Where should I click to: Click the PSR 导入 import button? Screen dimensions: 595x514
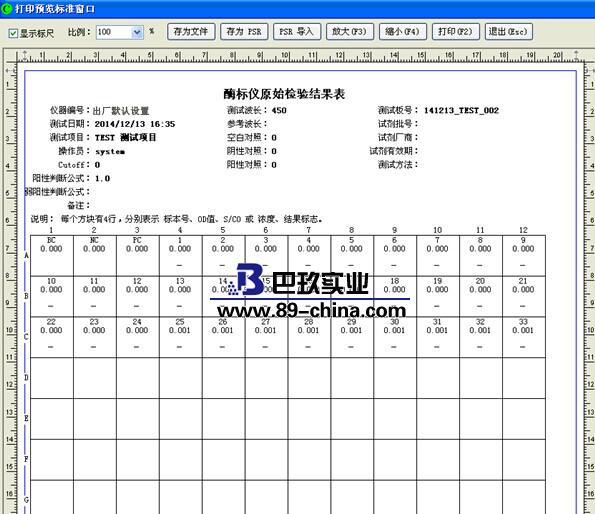(x=297, y=31)
